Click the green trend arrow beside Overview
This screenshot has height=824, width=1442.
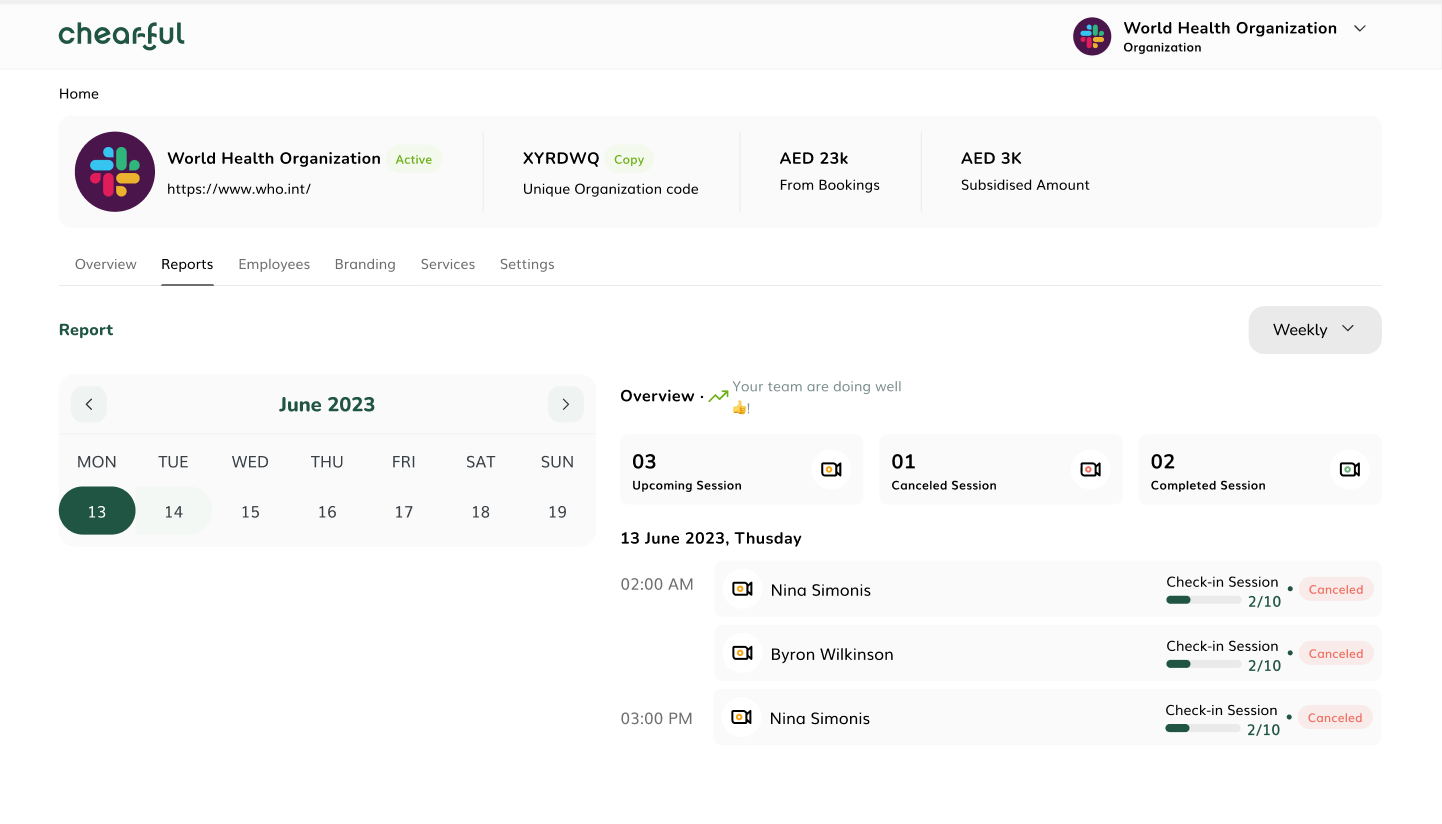pos(718,397)
